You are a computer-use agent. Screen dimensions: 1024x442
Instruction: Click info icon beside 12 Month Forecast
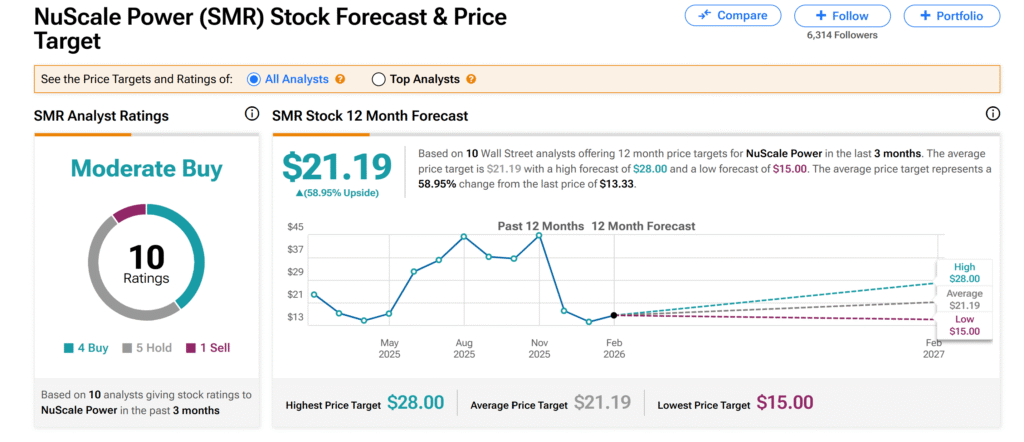[x=993, y=114]
